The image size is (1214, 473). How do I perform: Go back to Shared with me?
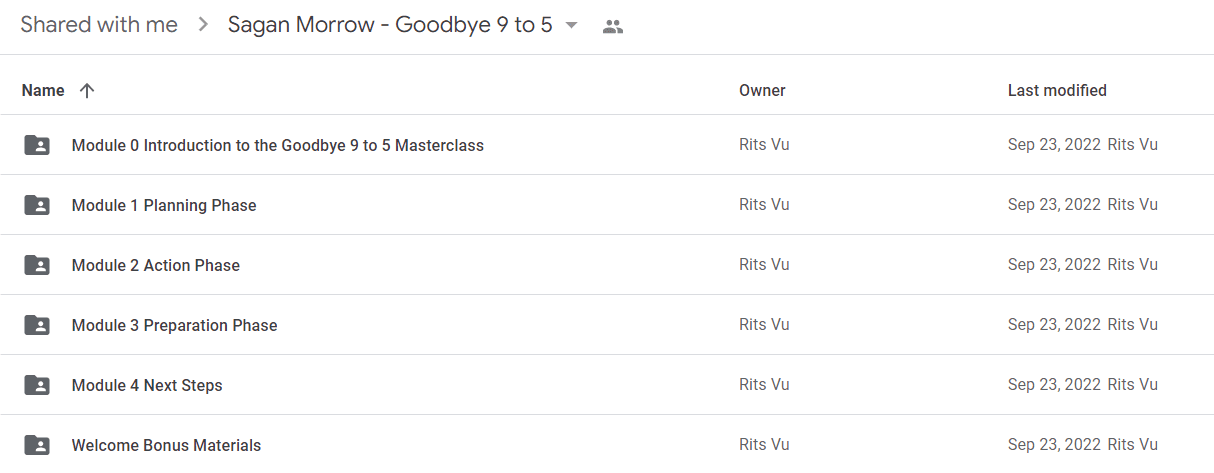pos(99,25)
